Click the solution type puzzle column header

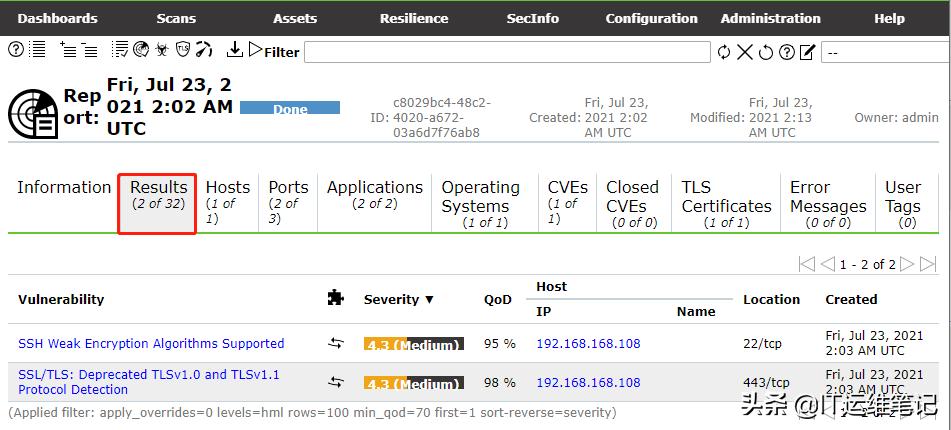pyautogui.click(x=335, y=298)
